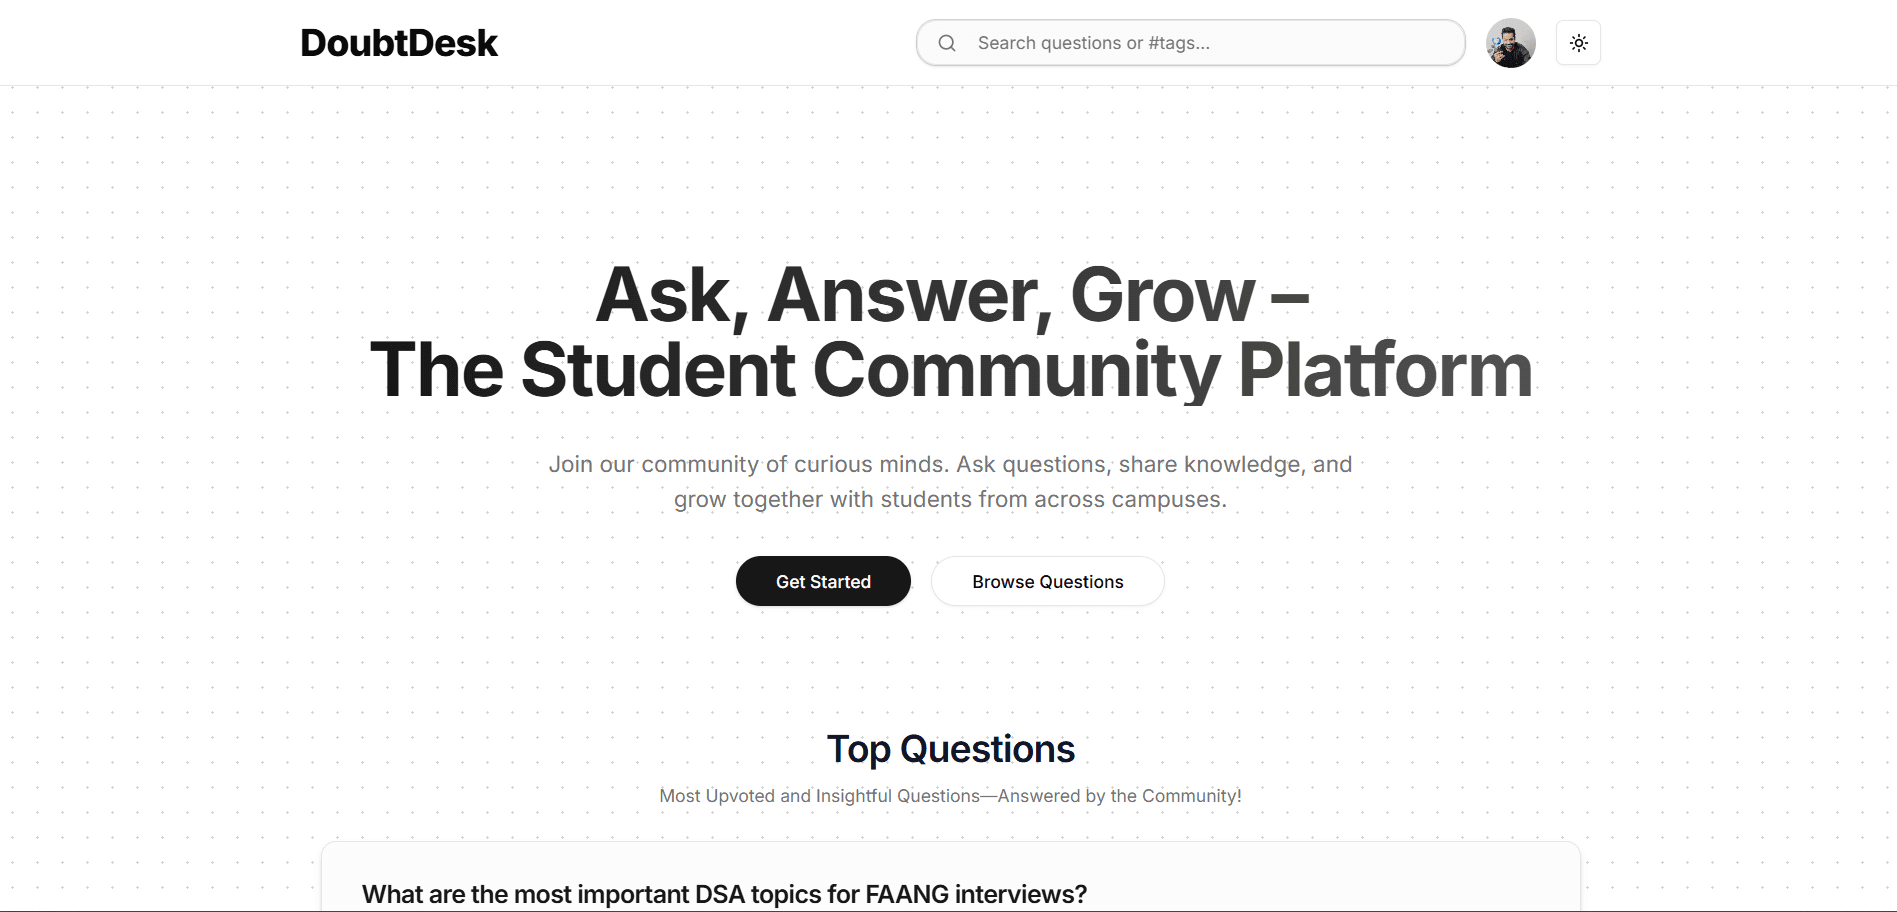The image size is (1897, 912).
Task: Click the 'Ask, Answer, Grow' headline line
Action: coord(952,295)
